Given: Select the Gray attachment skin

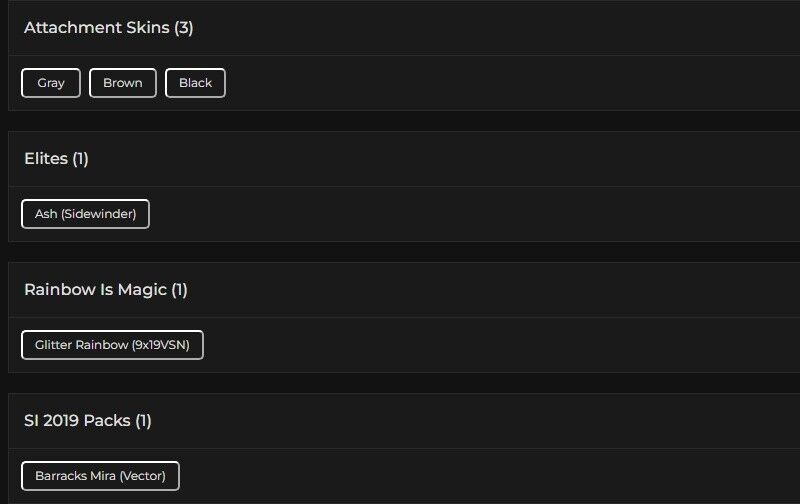Looking at the screenshot, I should [x=51, y=83].
